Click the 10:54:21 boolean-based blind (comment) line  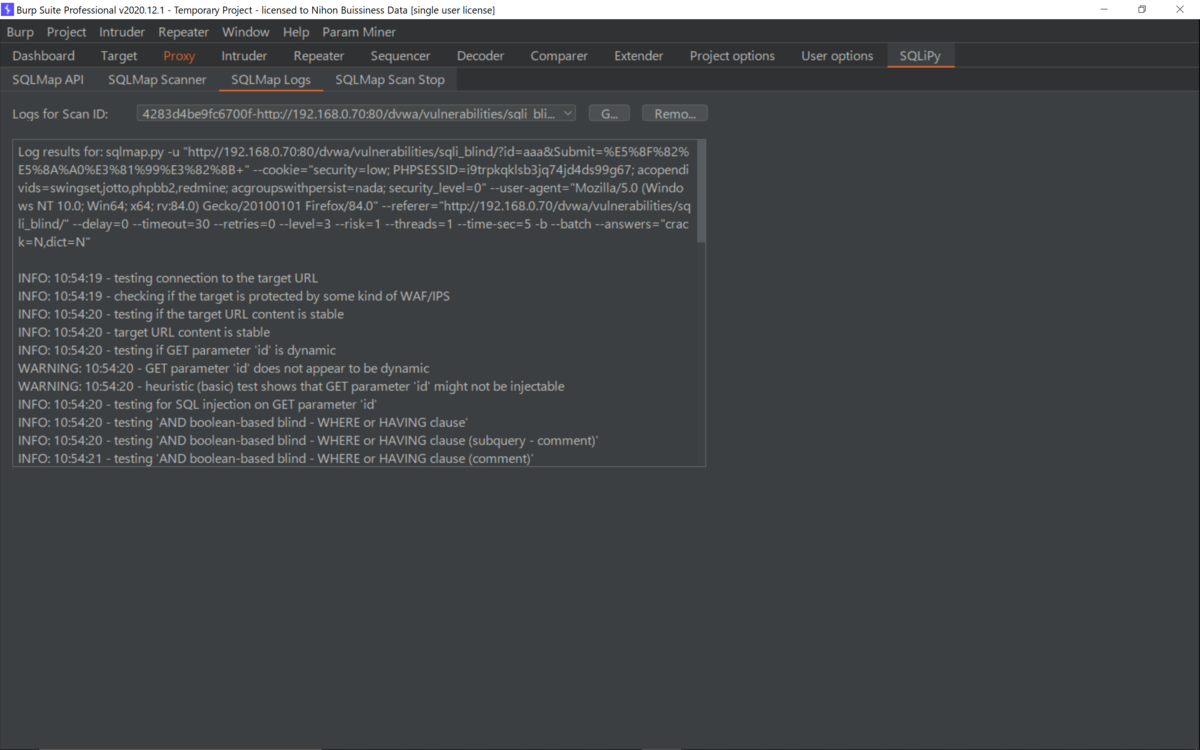276,458
